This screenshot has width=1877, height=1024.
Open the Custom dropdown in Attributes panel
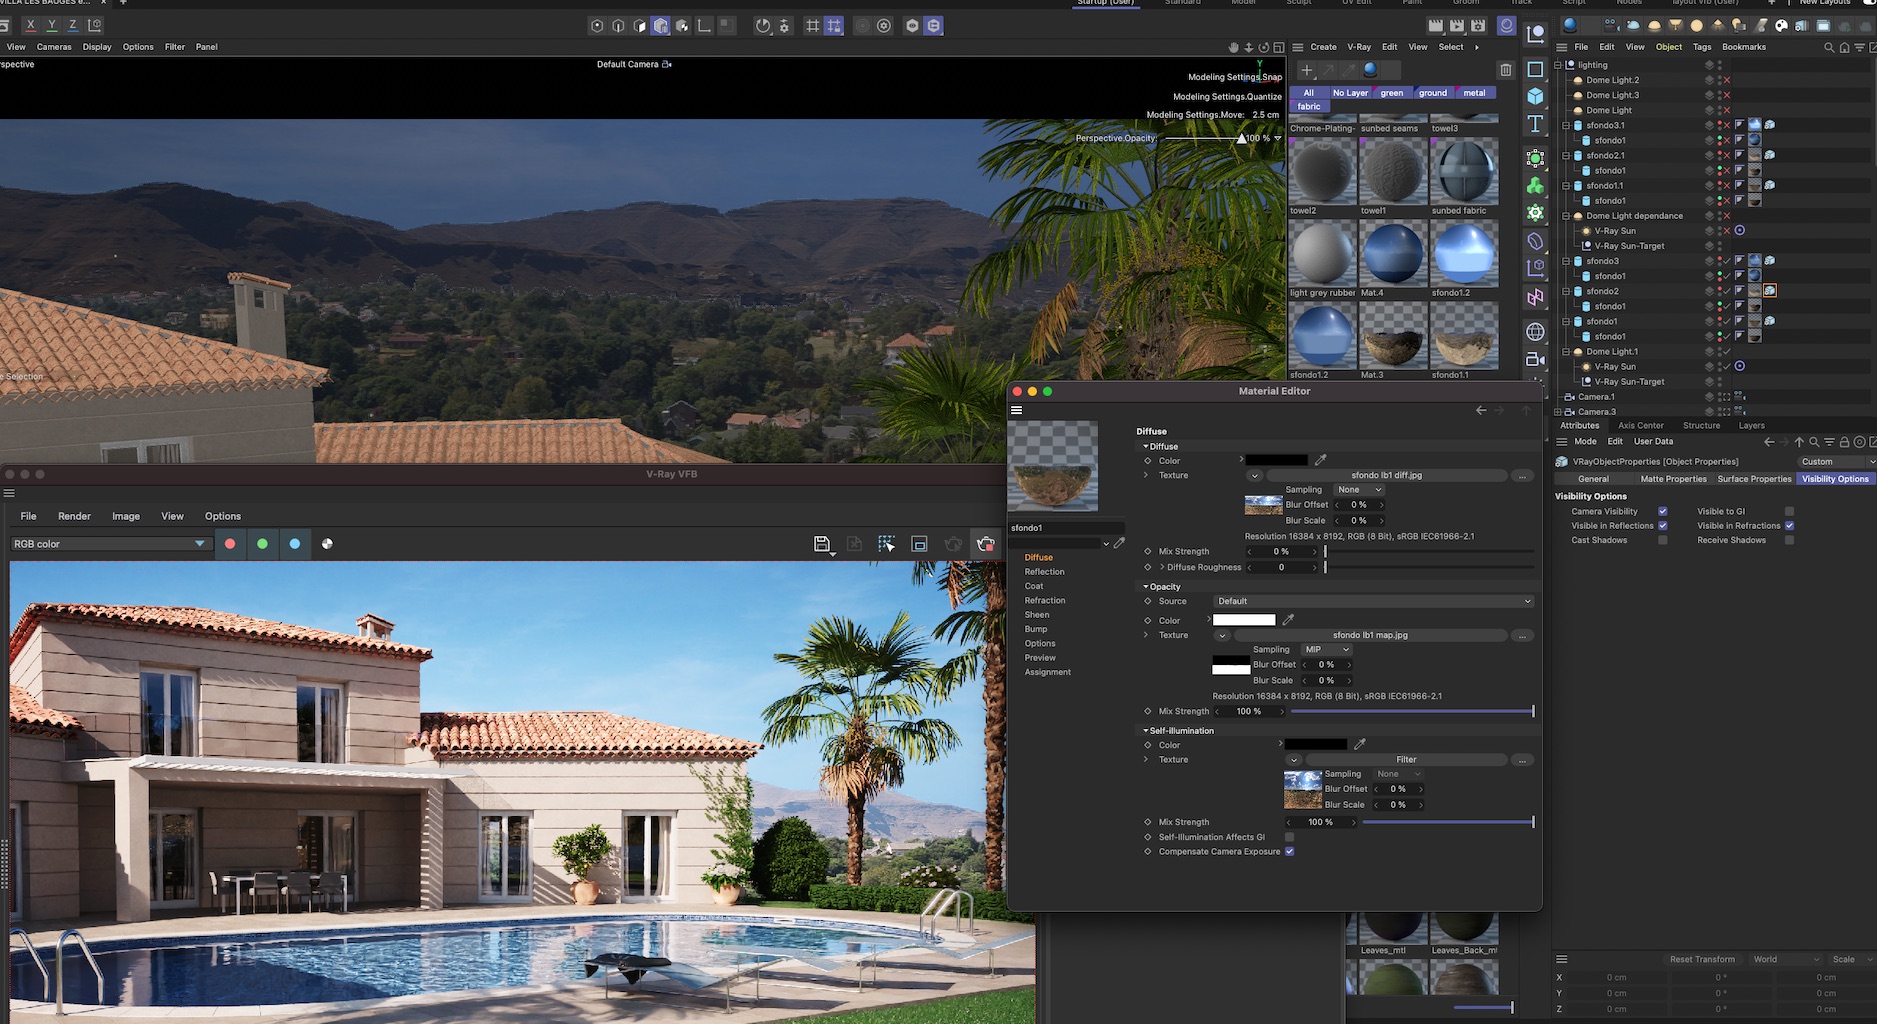tap(1836, 462)
